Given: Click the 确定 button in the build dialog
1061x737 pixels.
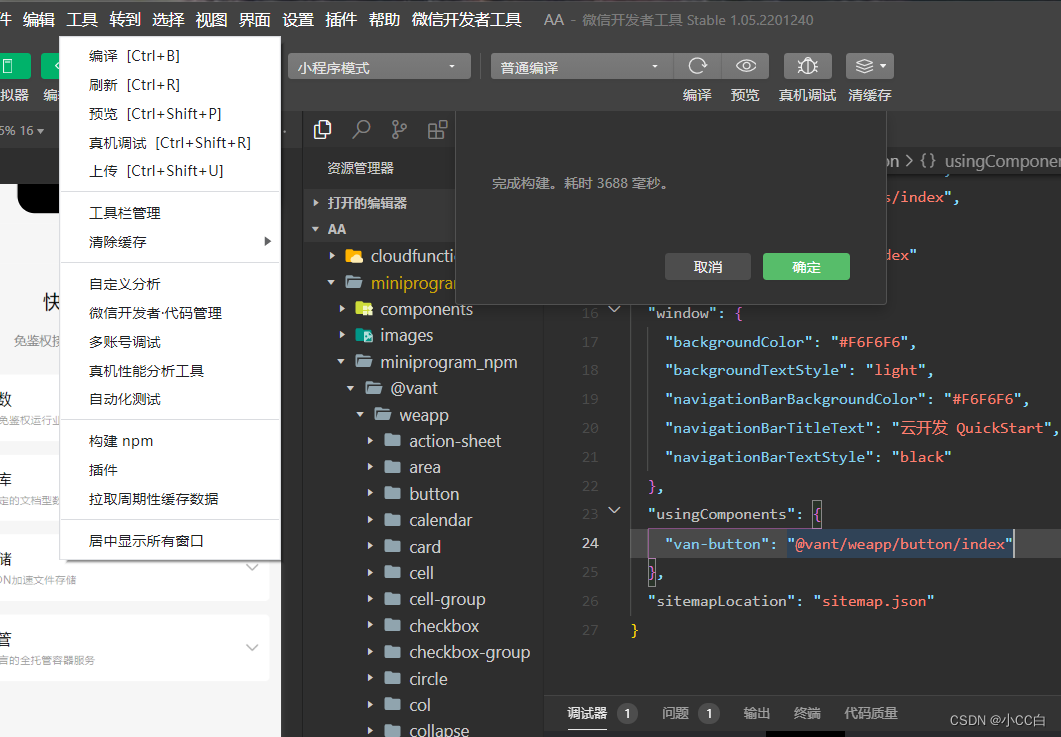Looking at the screenshot, I should pos(806,266).
